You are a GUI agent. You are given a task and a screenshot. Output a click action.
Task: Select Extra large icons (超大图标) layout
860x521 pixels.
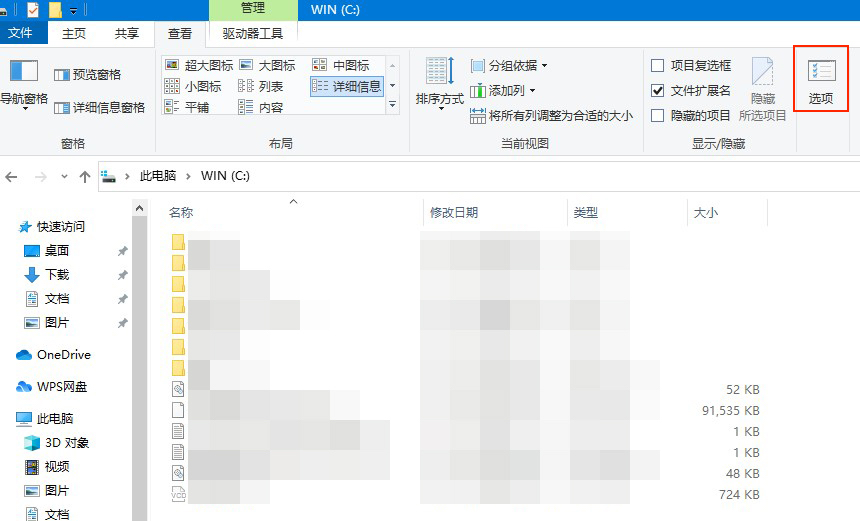pos(199,65)
